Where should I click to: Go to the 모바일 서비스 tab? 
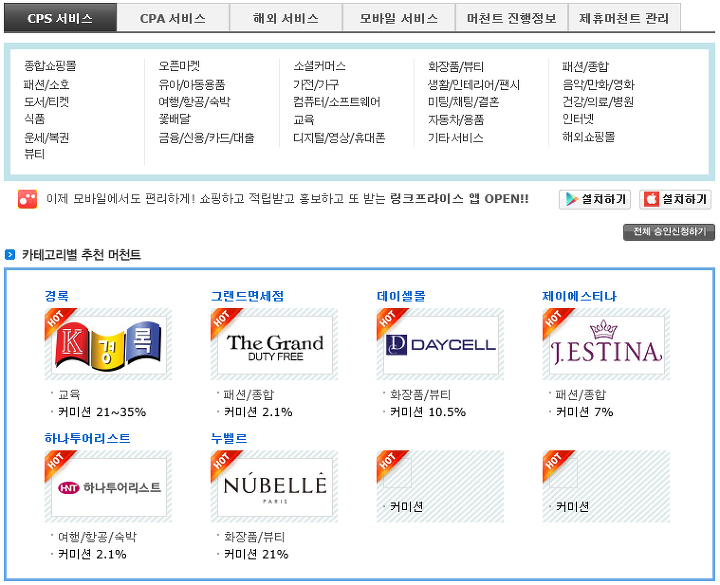[x=399, y=18]
